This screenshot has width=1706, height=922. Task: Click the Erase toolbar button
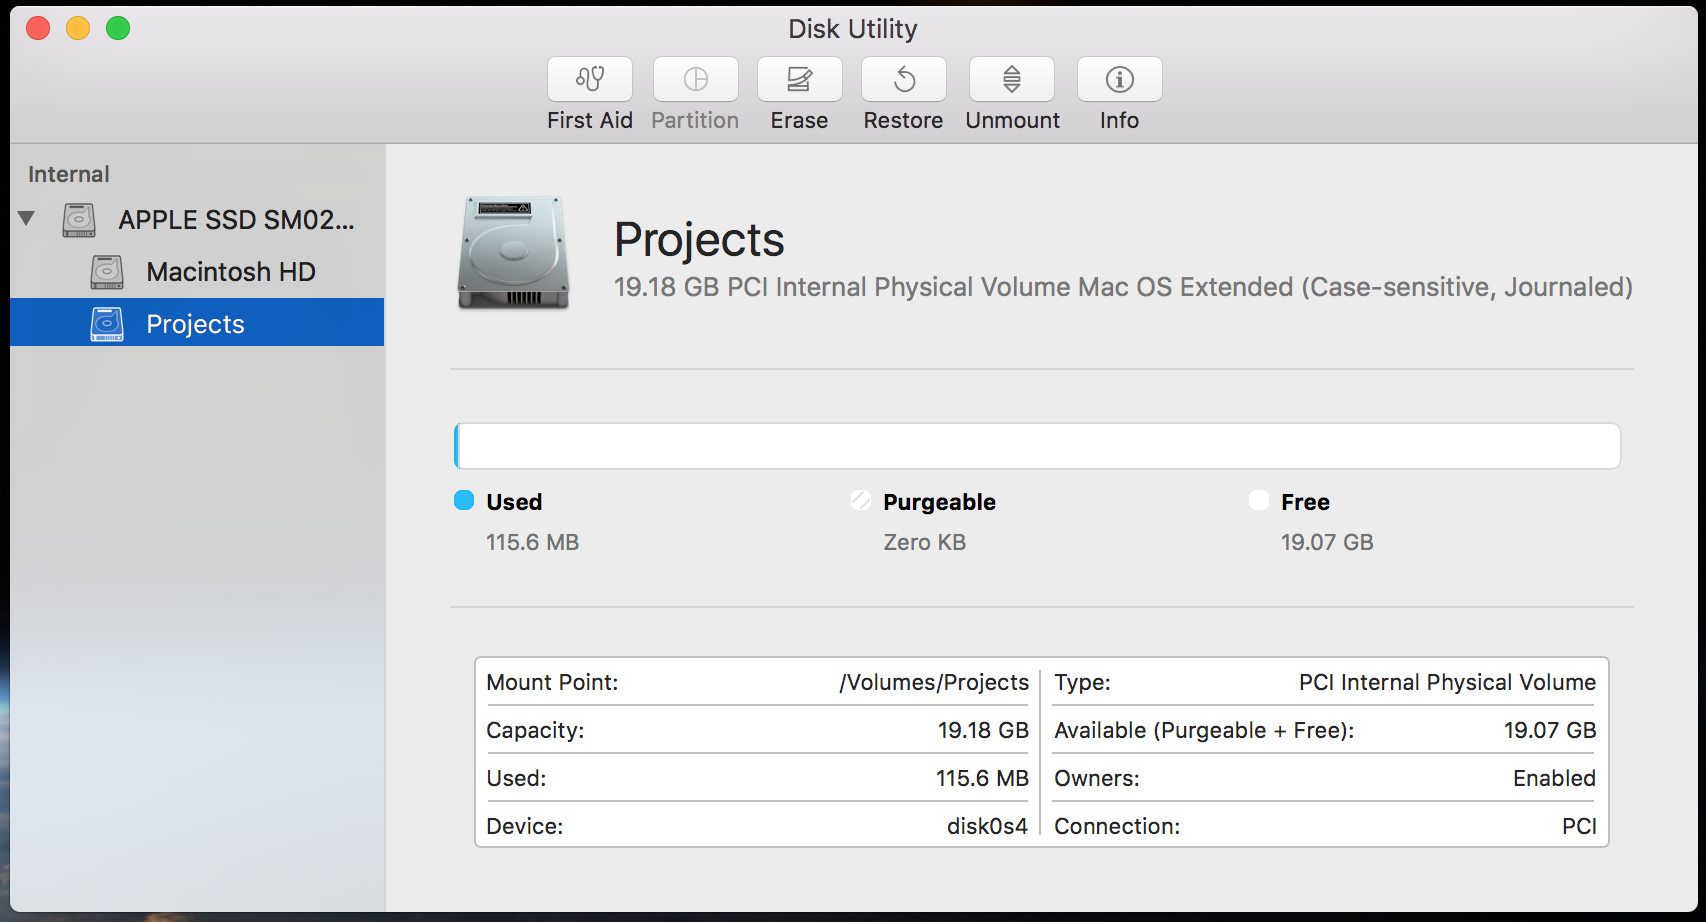[800, 79]
